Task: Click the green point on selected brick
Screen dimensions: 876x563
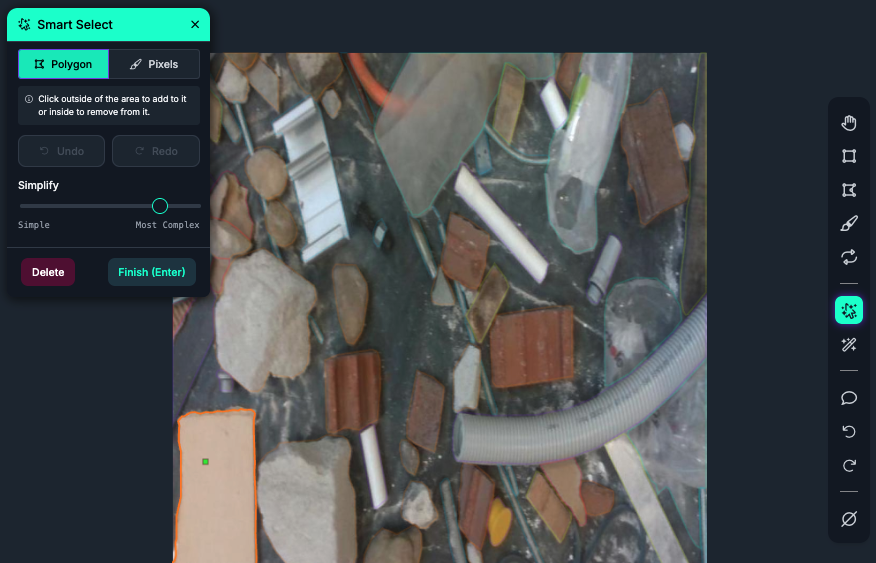Action: tap(205, 461)
